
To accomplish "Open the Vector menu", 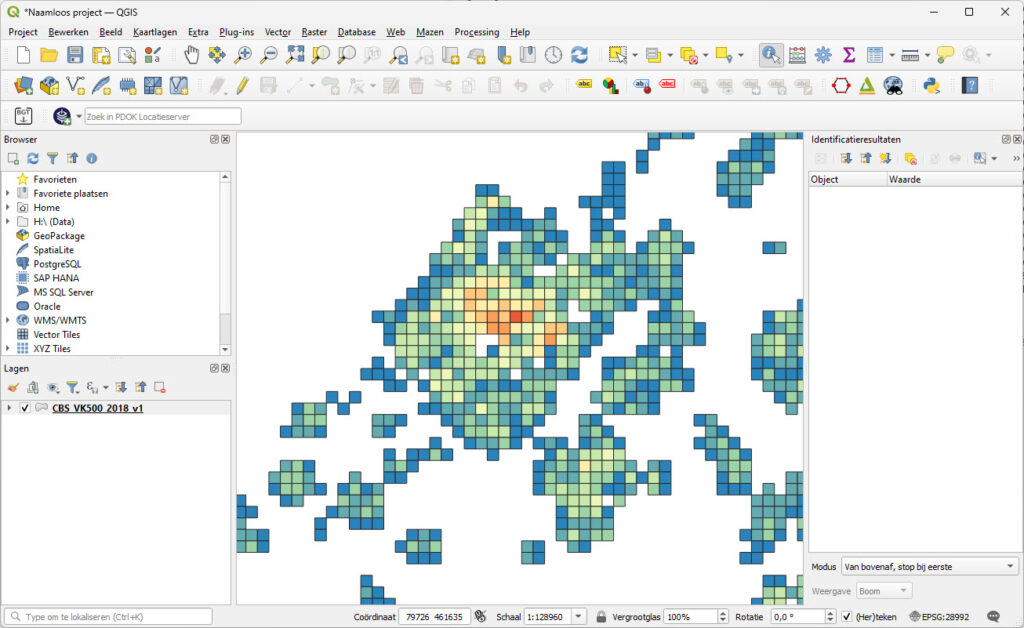I will coord(277,32).
